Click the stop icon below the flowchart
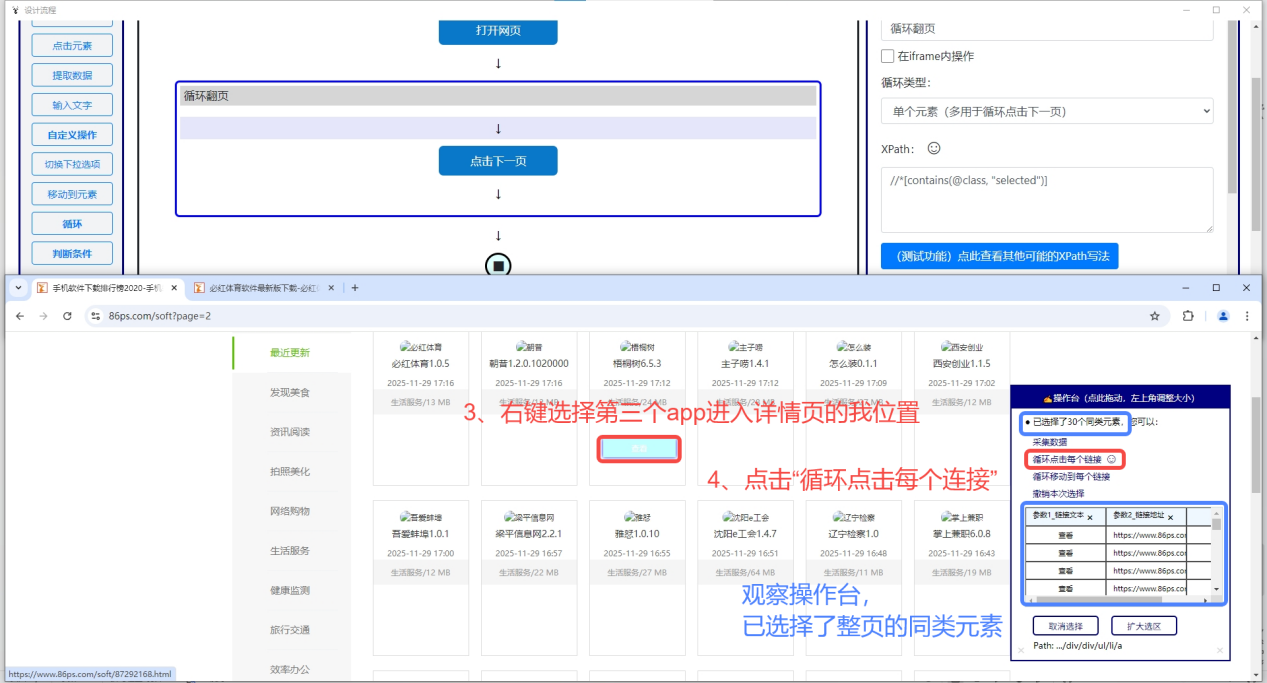The image size is (1267, 683). (x=498, y=264)
